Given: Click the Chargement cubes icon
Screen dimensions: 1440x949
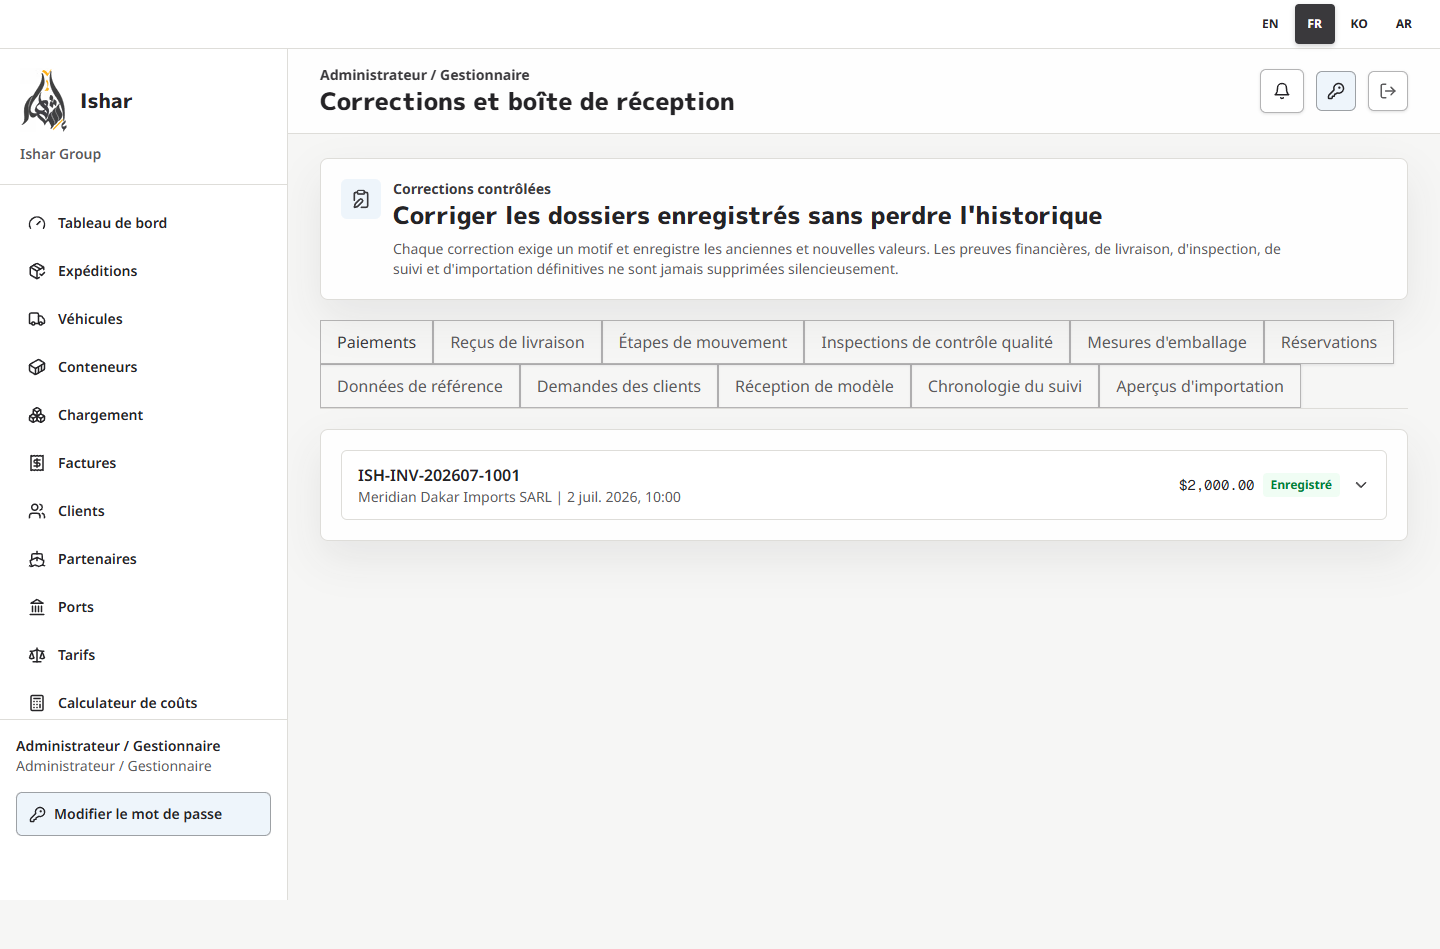Looking at the screenshot, I should tap(37, 415).
